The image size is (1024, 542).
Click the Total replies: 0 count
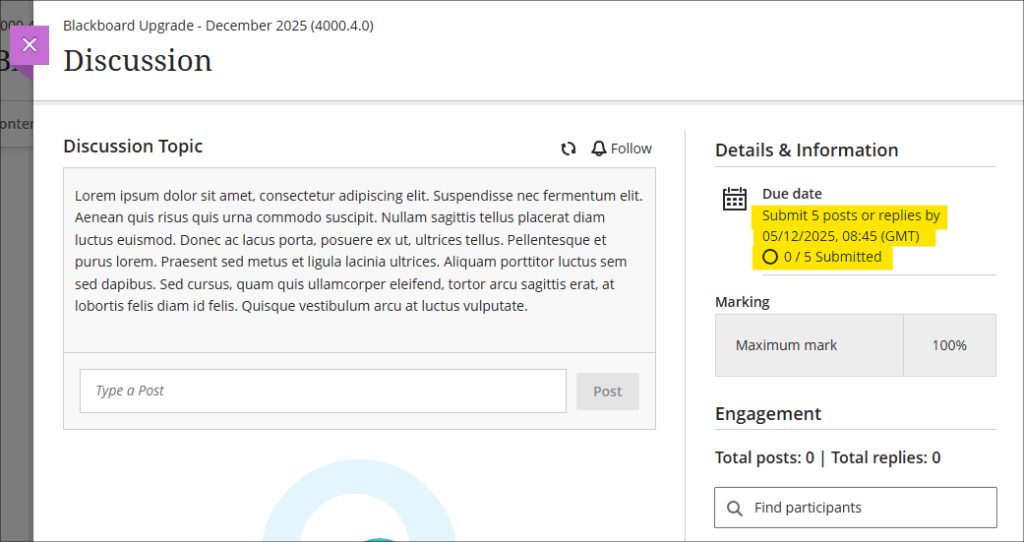886,458
